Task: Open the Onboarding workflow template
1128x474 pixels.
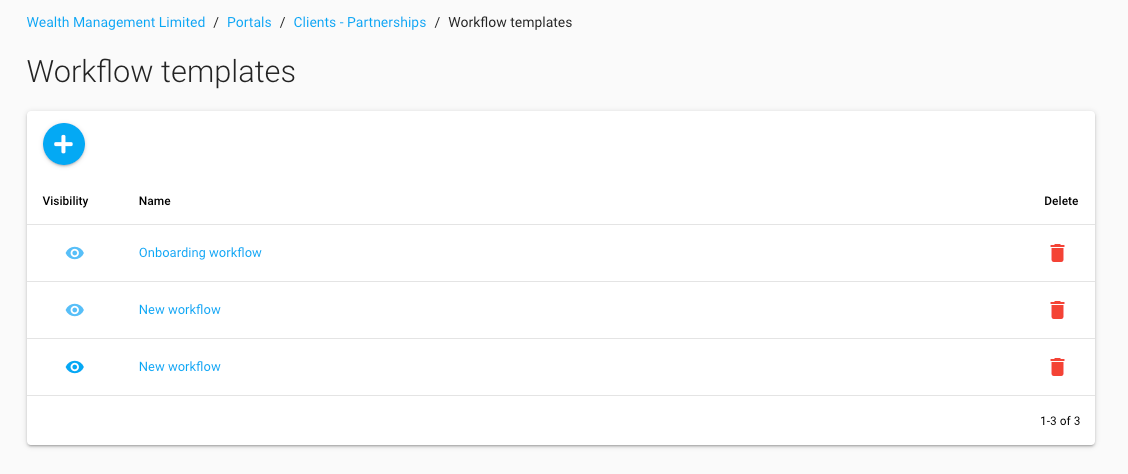Action: coord(200,253)
